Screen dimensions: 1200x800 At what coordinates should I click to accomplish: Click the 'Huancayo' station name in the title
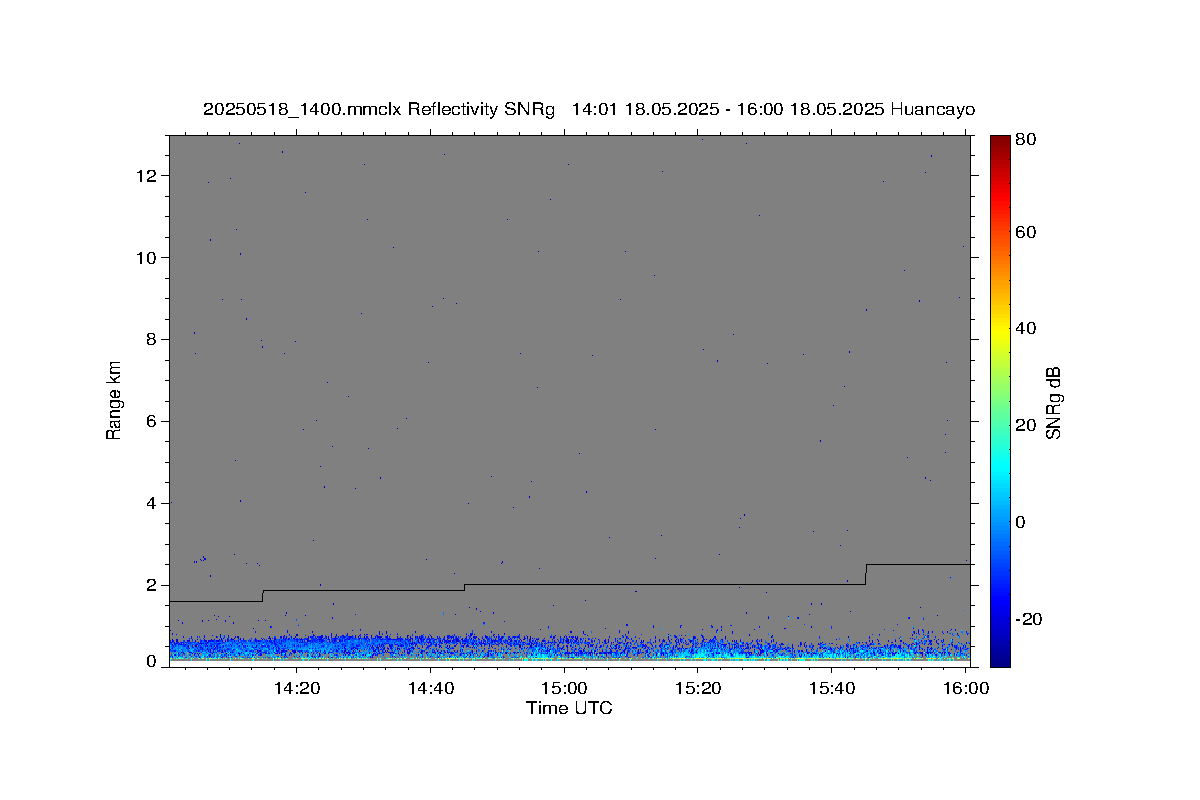(932, 110)
